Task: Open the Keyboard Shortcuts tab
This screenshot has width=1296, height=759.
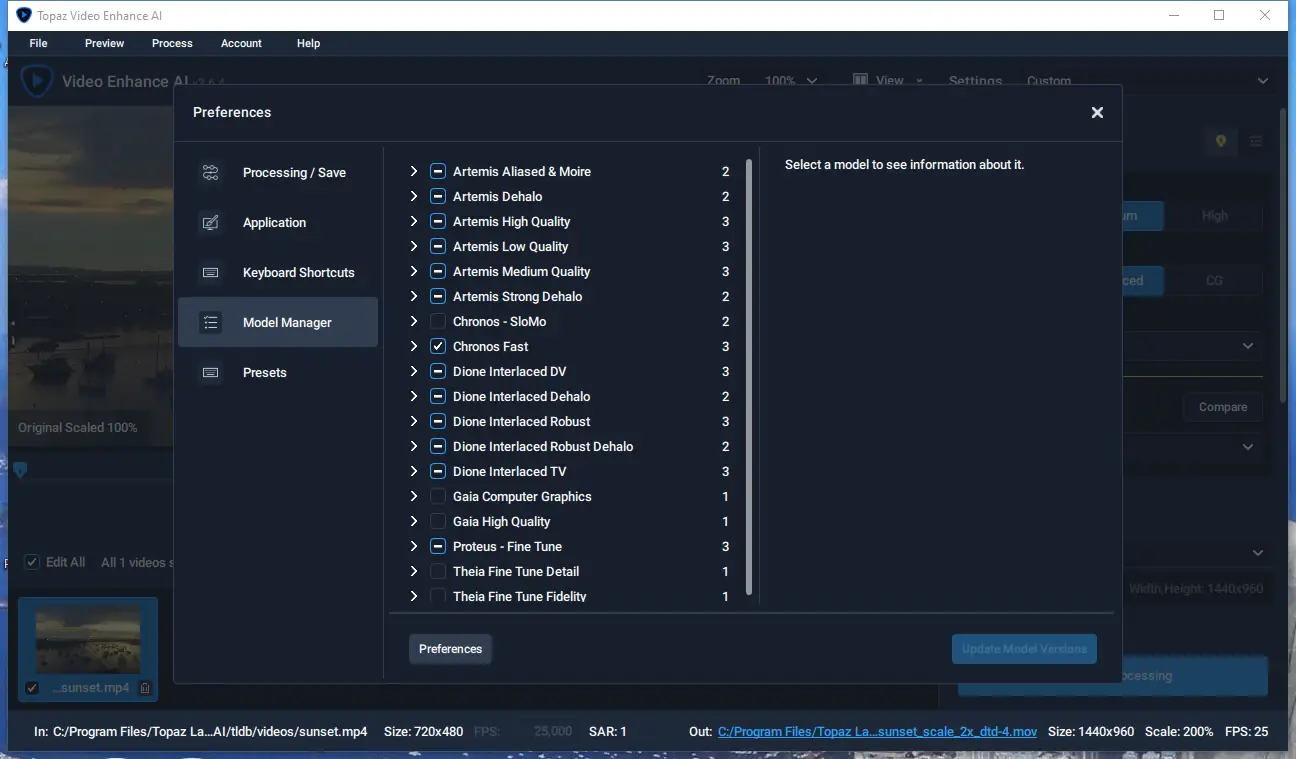Action: click(x=278, y=272)
